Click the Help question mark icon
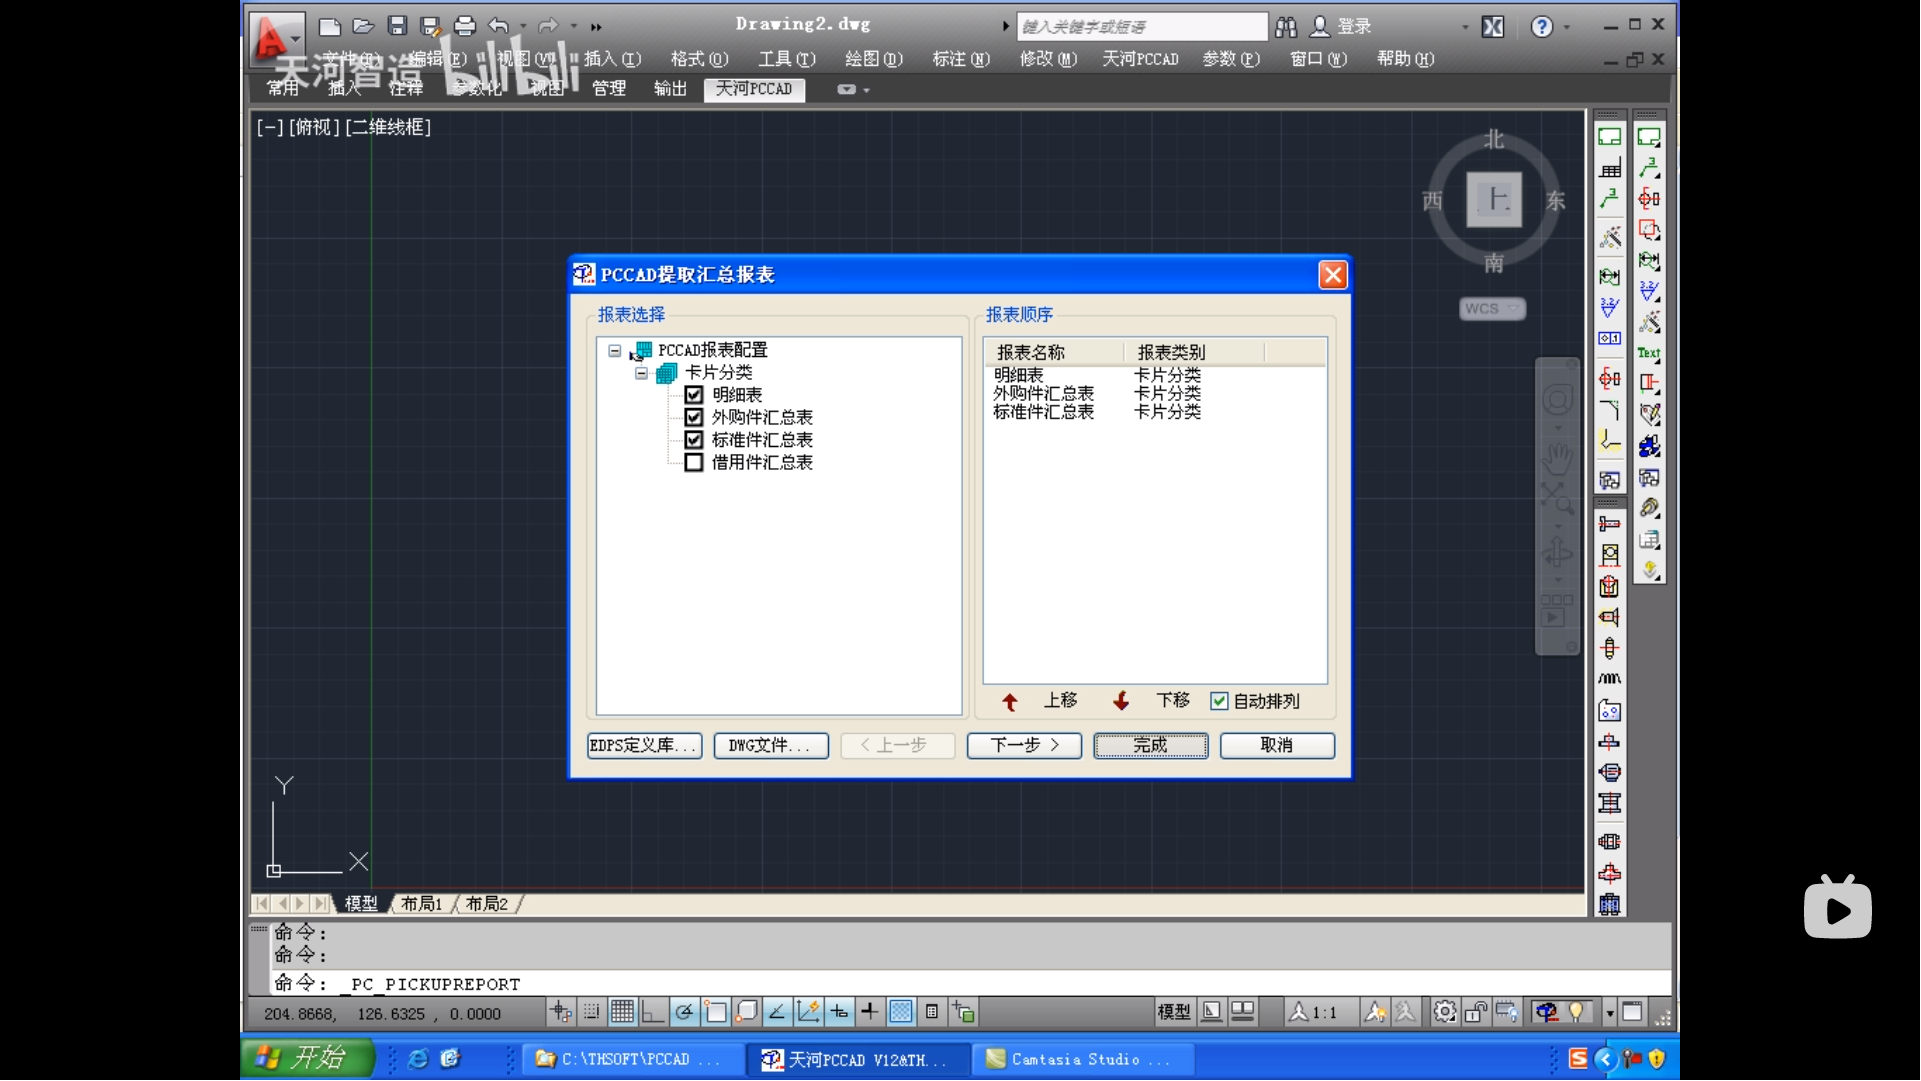Screen dimensions: 1921x1081 1542,27
